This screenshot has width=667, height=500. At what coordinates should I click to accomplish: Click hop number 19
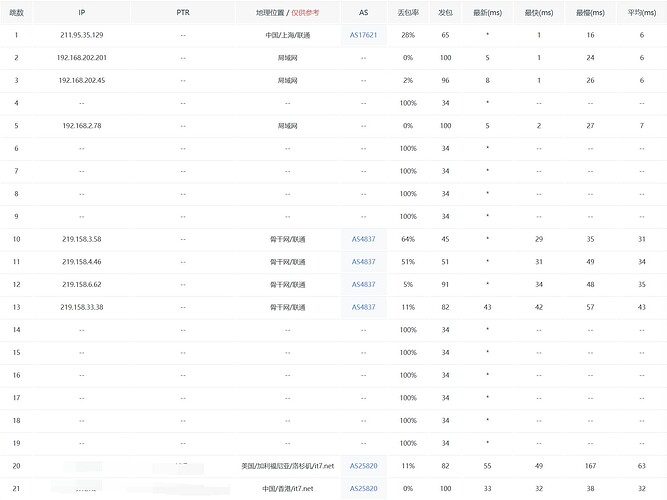click(x=16, y=443)
